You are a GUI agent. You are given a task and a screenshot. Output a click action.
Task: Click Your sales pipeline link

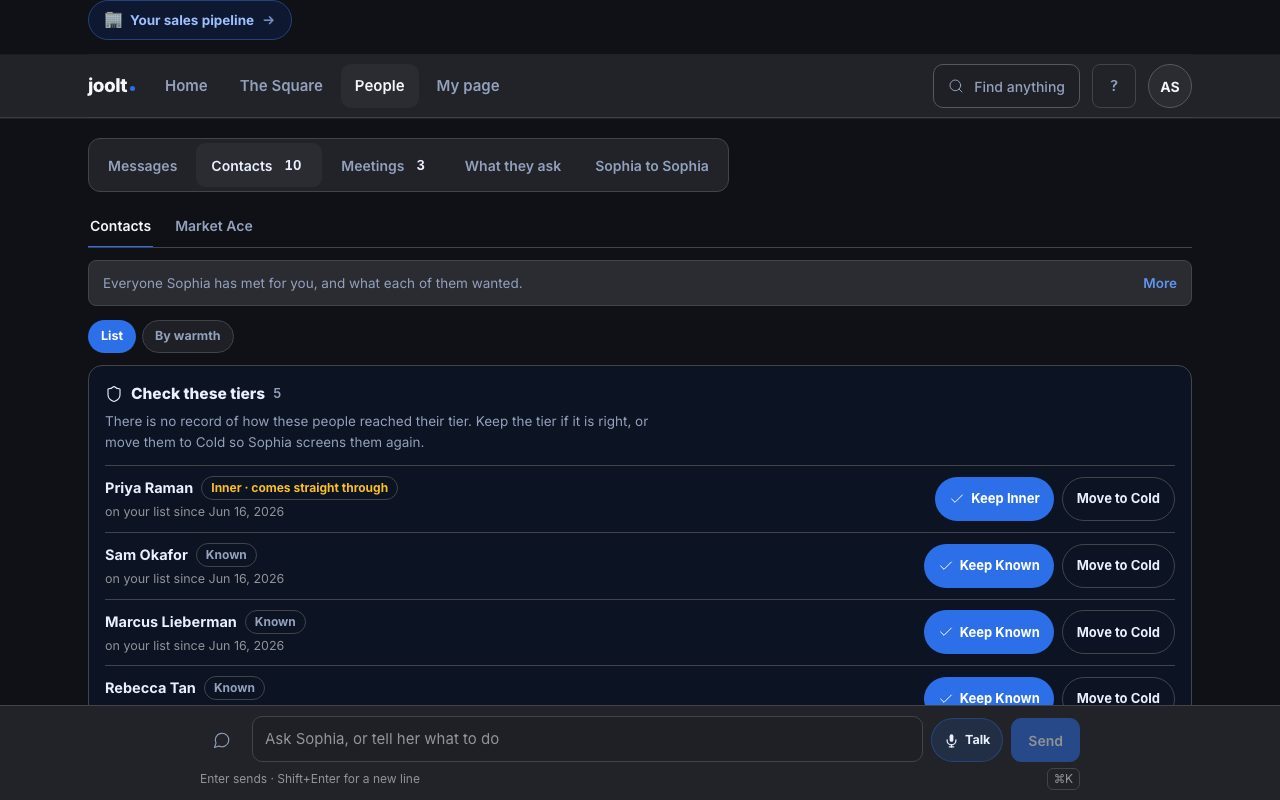tap(190, 20)
